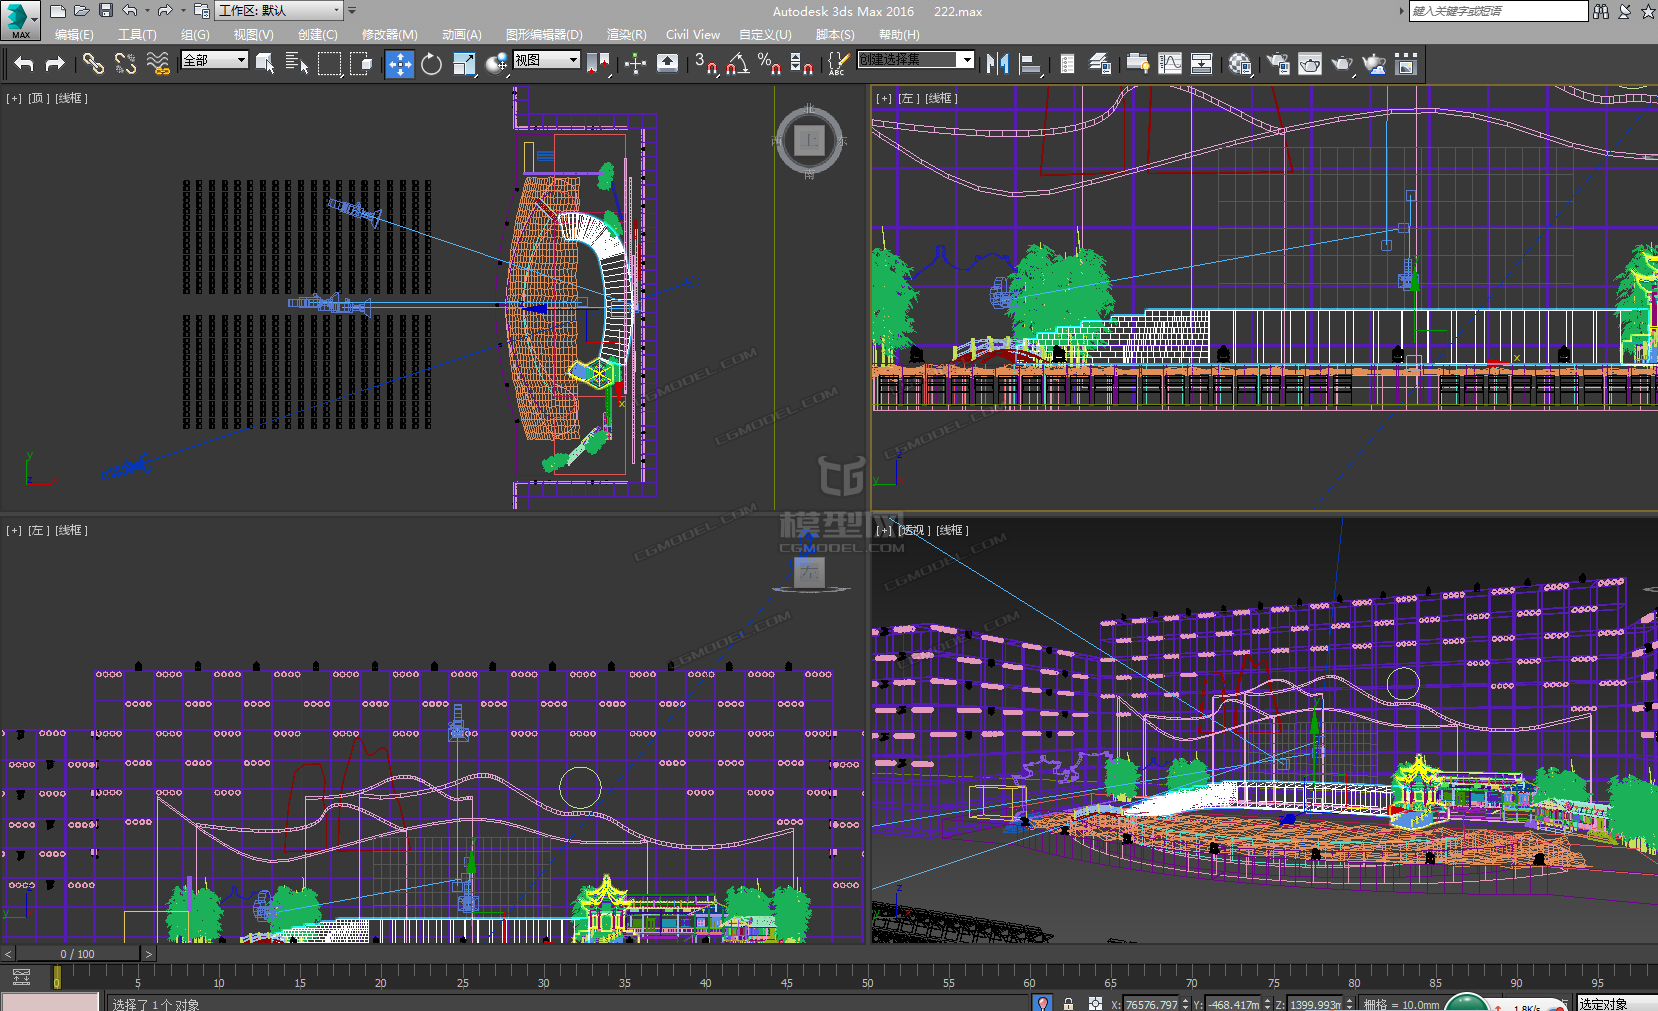
Task: Toggle the Angle Snap button
Action: 737,65
